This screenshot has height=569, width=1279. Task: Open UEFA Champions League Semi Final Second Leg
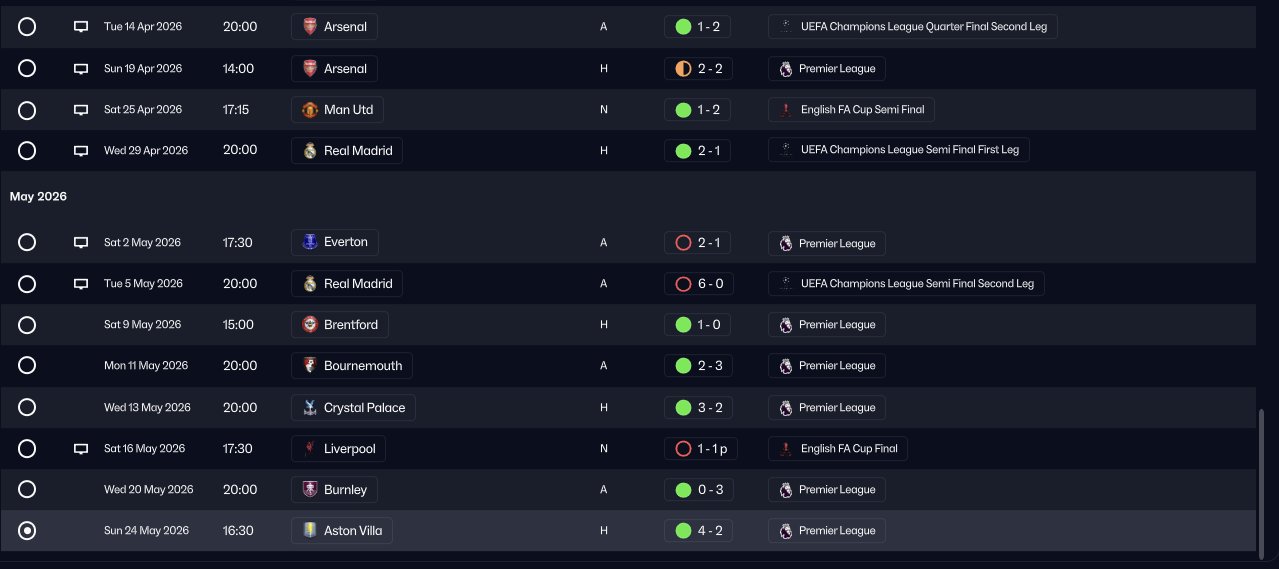click(x=906, y=284)
